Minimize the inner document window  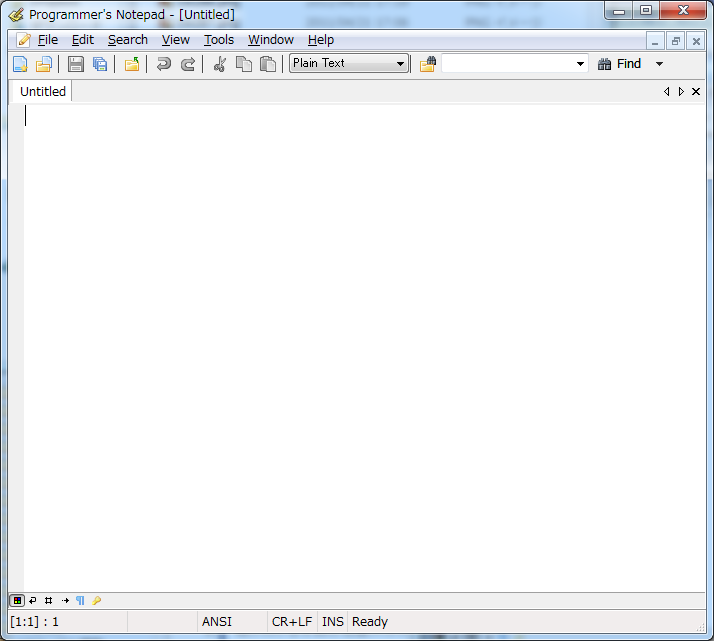[x=655, y=41]
